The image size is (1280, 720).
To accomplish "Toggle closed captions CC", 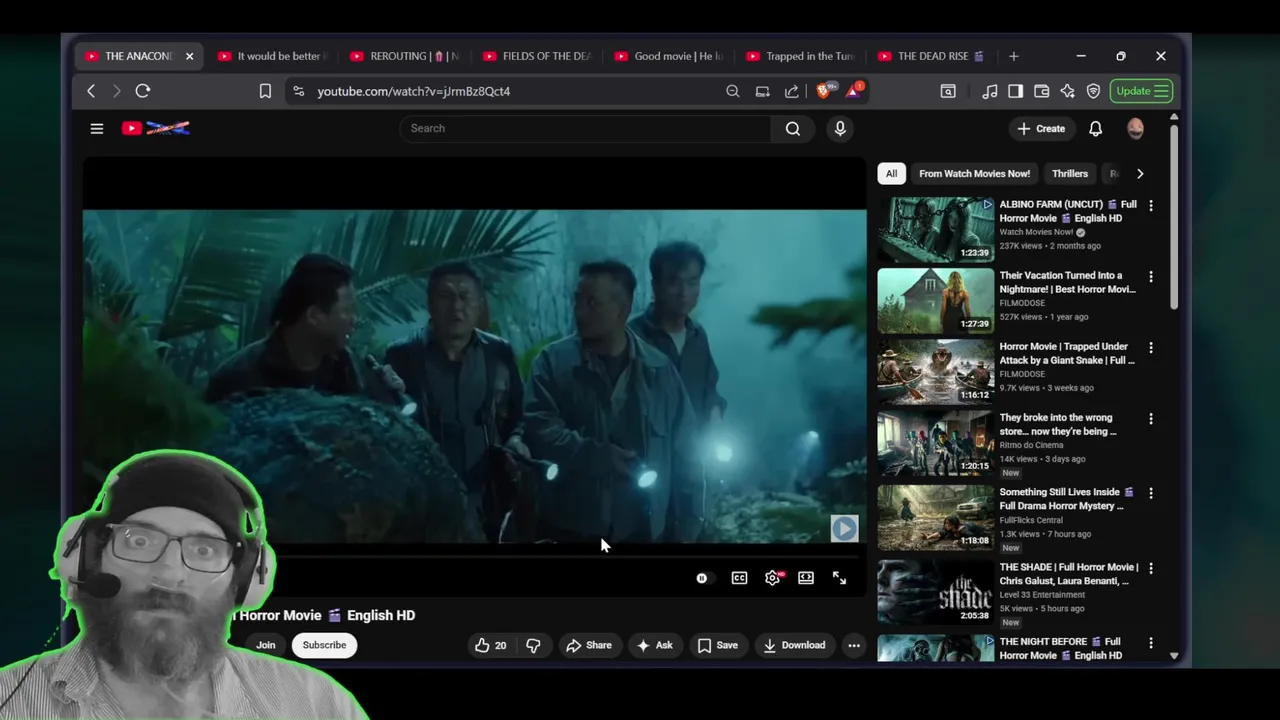I will pos(739,578).
